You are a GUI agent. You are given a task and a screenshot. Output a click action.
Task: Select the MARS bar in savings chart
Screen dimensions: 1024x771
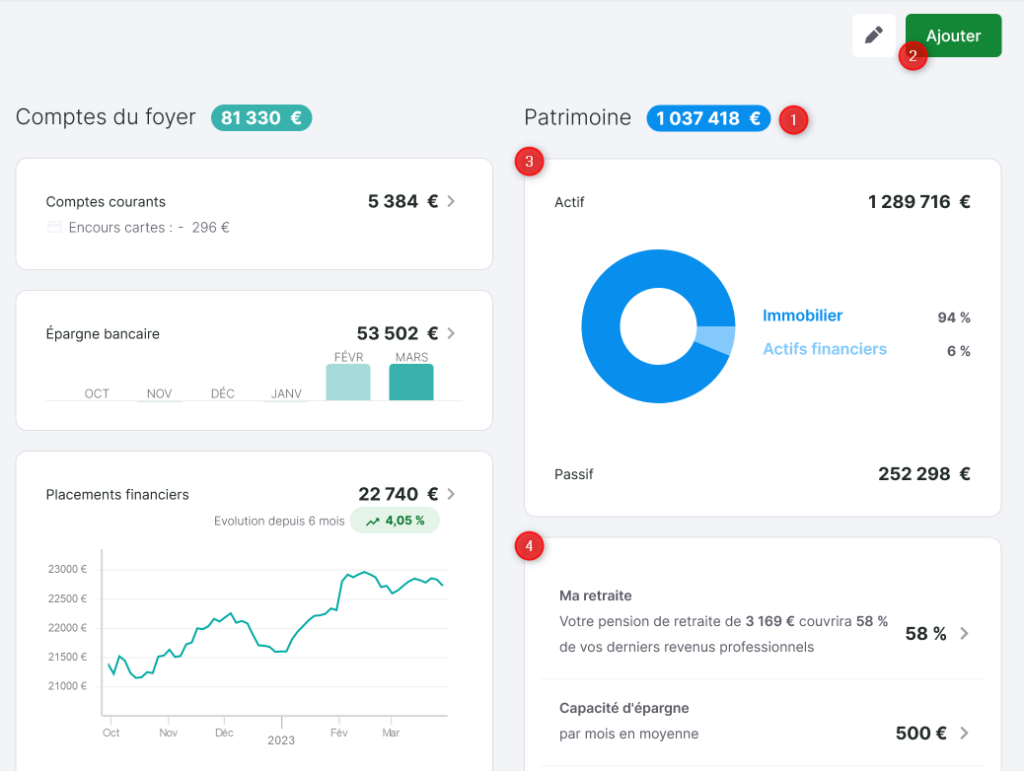pos(411,382)
